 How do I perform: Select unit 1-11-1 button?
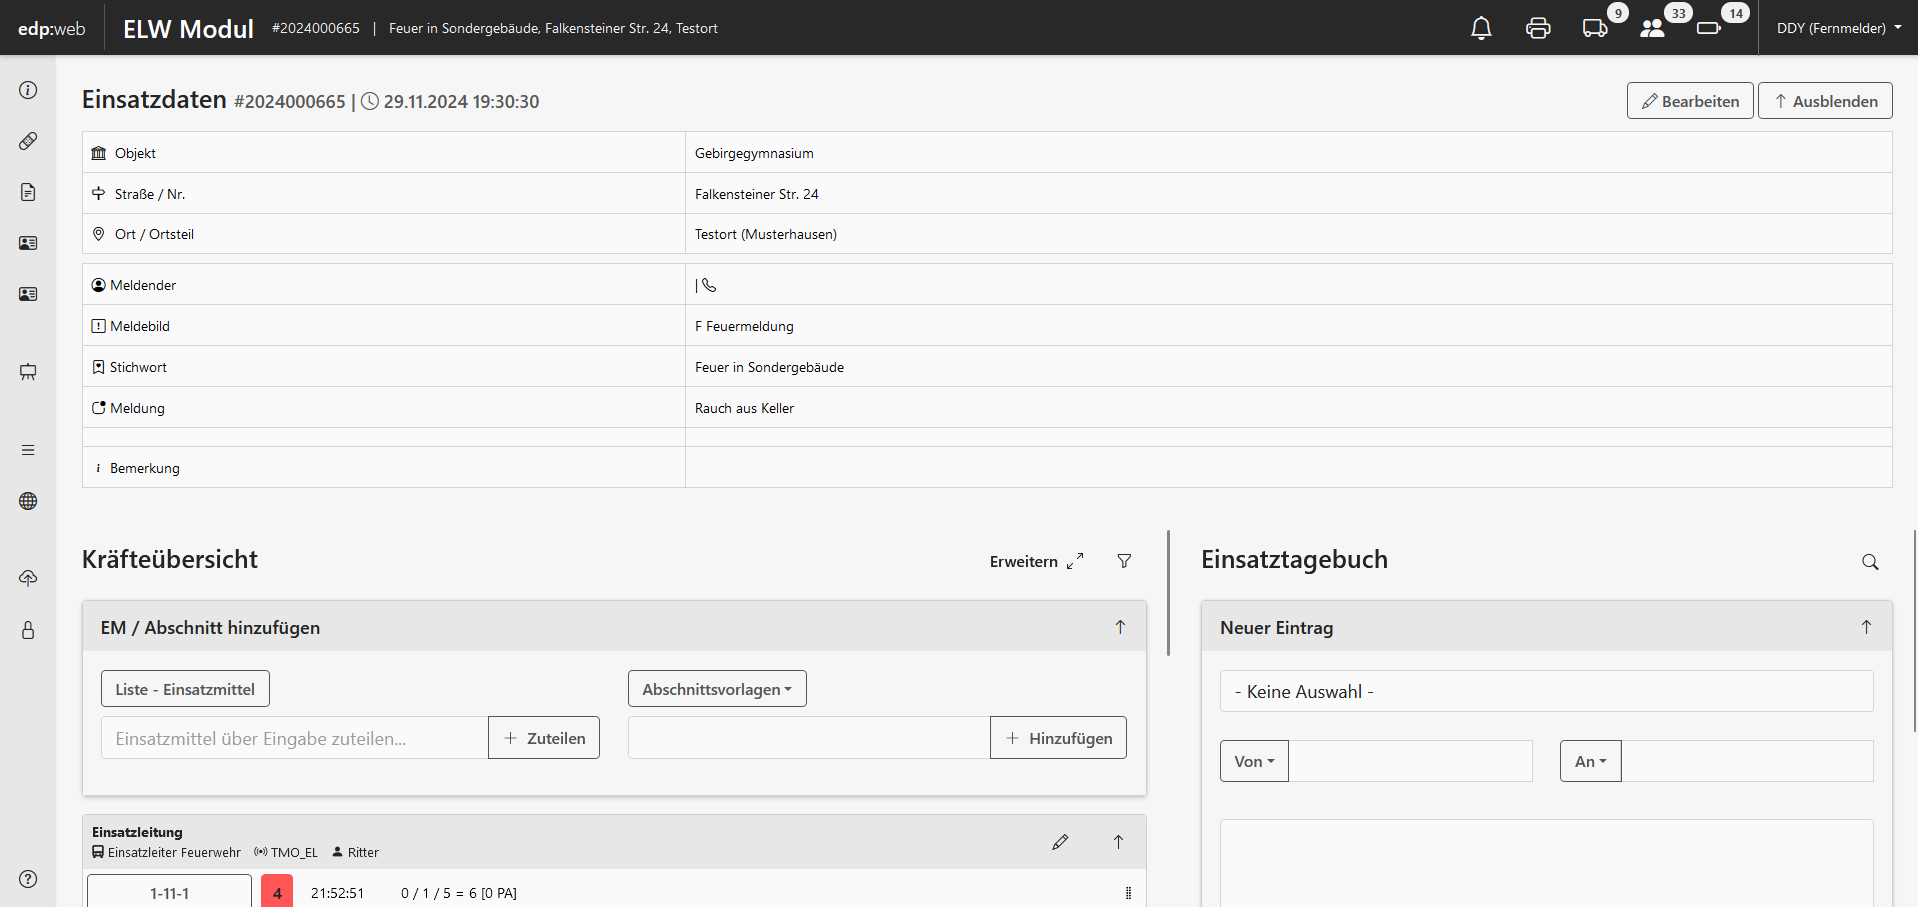tap(169, 891)
